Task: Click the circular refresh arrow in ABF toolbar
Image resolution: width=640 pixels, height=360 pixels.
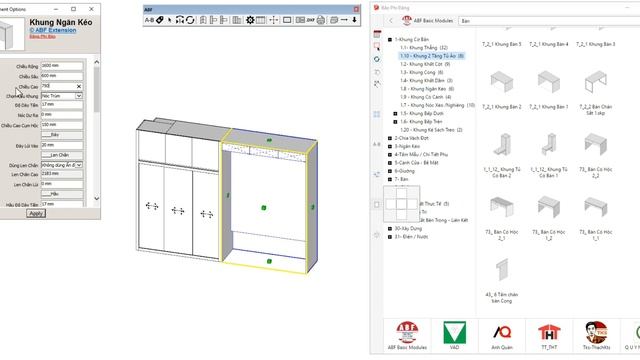Action: pyautogui.click(x=190, y=20)
